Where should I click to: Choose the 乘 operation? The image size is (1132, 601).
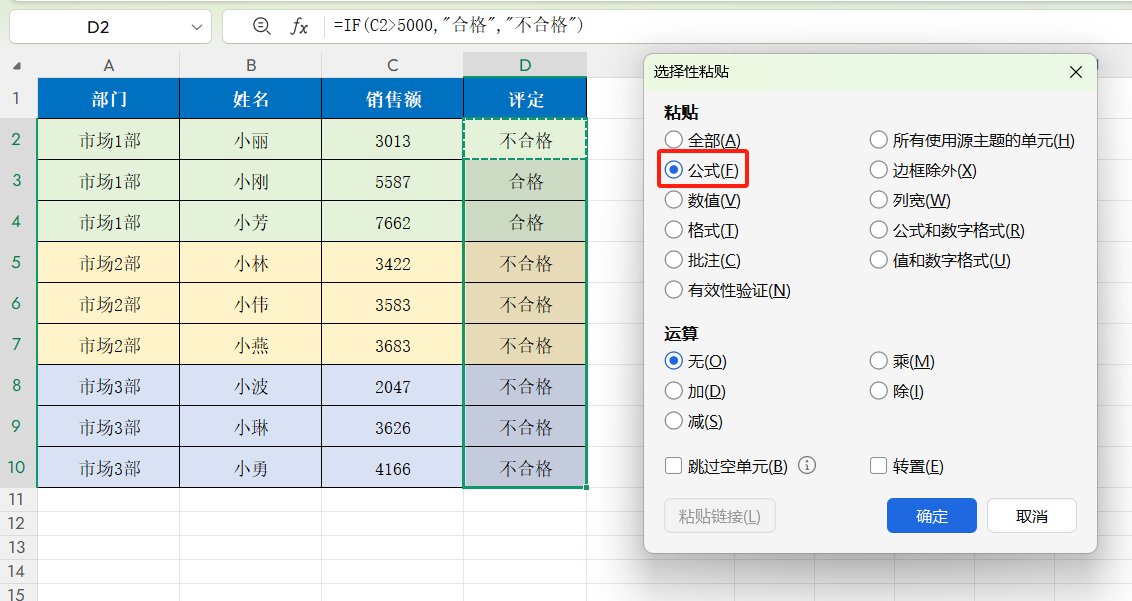879,360
